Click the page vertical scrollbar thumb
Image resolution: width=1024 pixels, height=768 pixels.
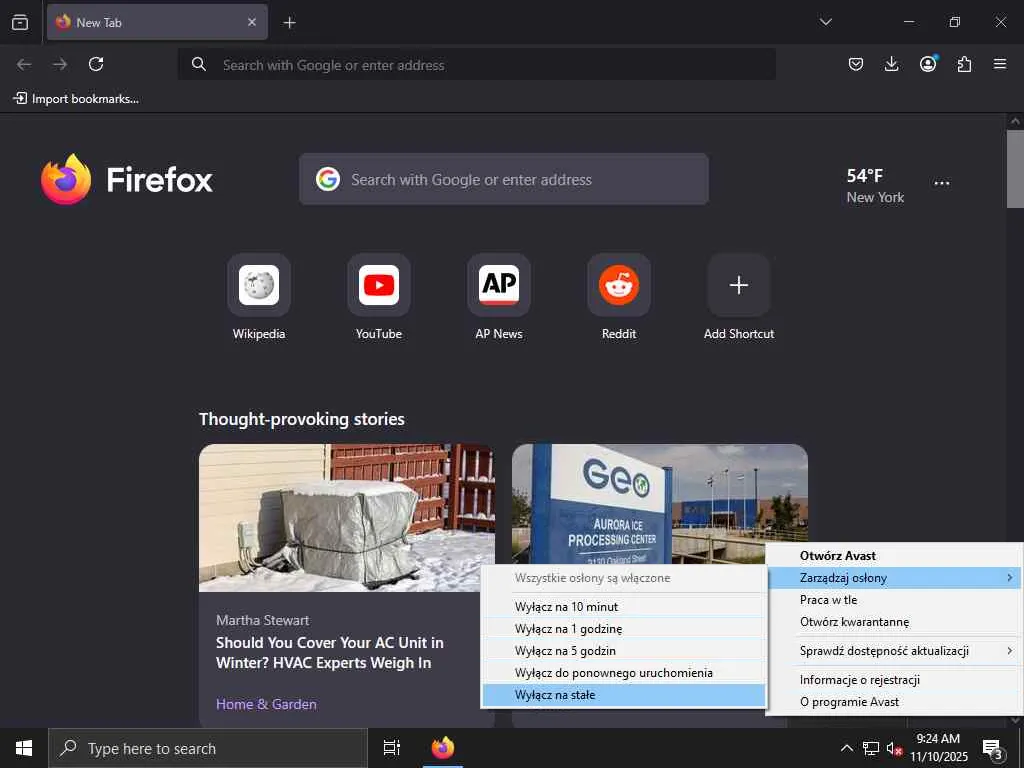click(x=1015, y=168)
